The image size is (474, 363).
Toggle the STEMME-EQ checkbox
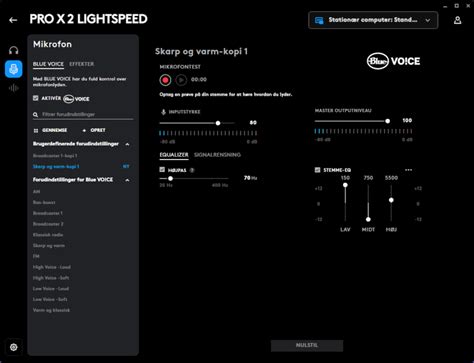tap(317, 170)
